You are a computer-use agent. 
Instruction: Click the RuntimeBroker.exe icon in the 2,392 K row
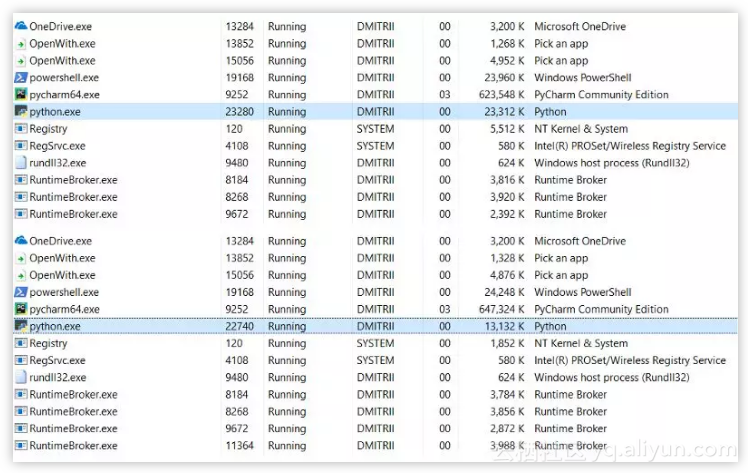pos(21,214)
